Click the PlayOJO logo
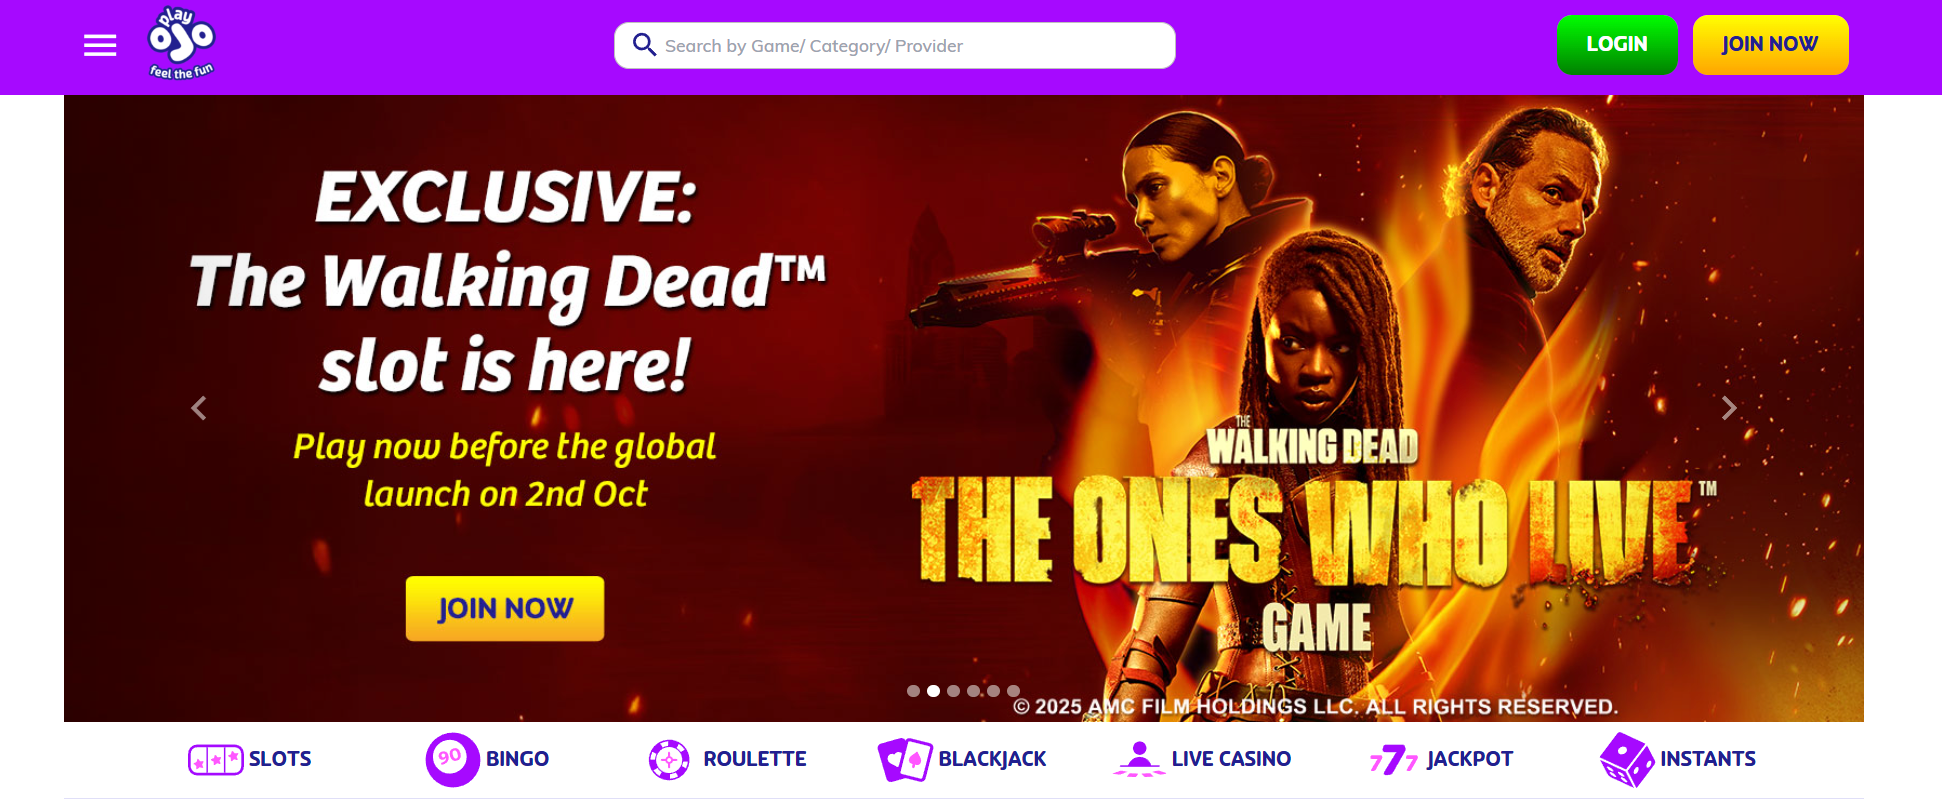1942x805 pixels. coord(181,43)
